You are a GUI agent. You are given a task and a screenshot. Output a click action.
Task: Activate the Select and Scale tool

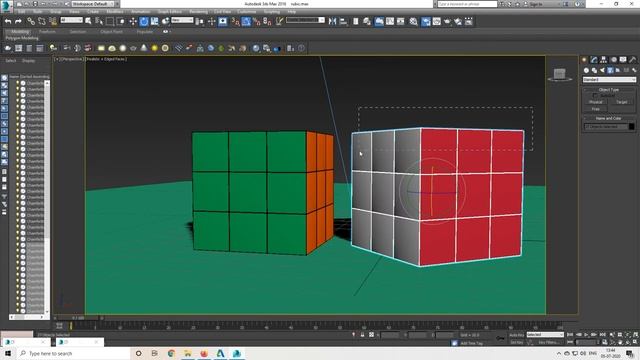[155, 21]
